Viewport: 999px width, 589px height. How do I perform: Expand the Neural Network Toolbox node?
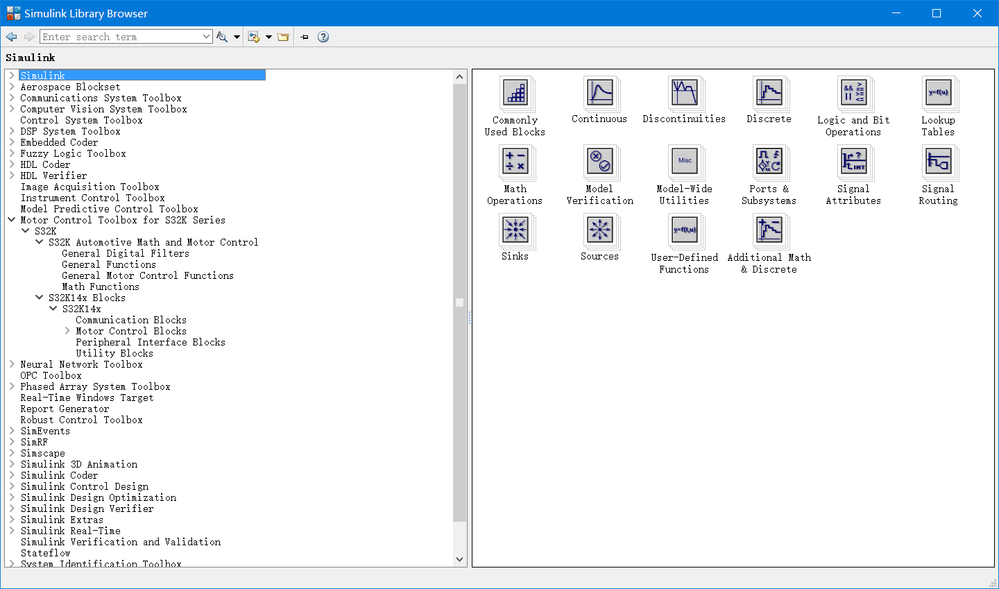coord(12,364)
